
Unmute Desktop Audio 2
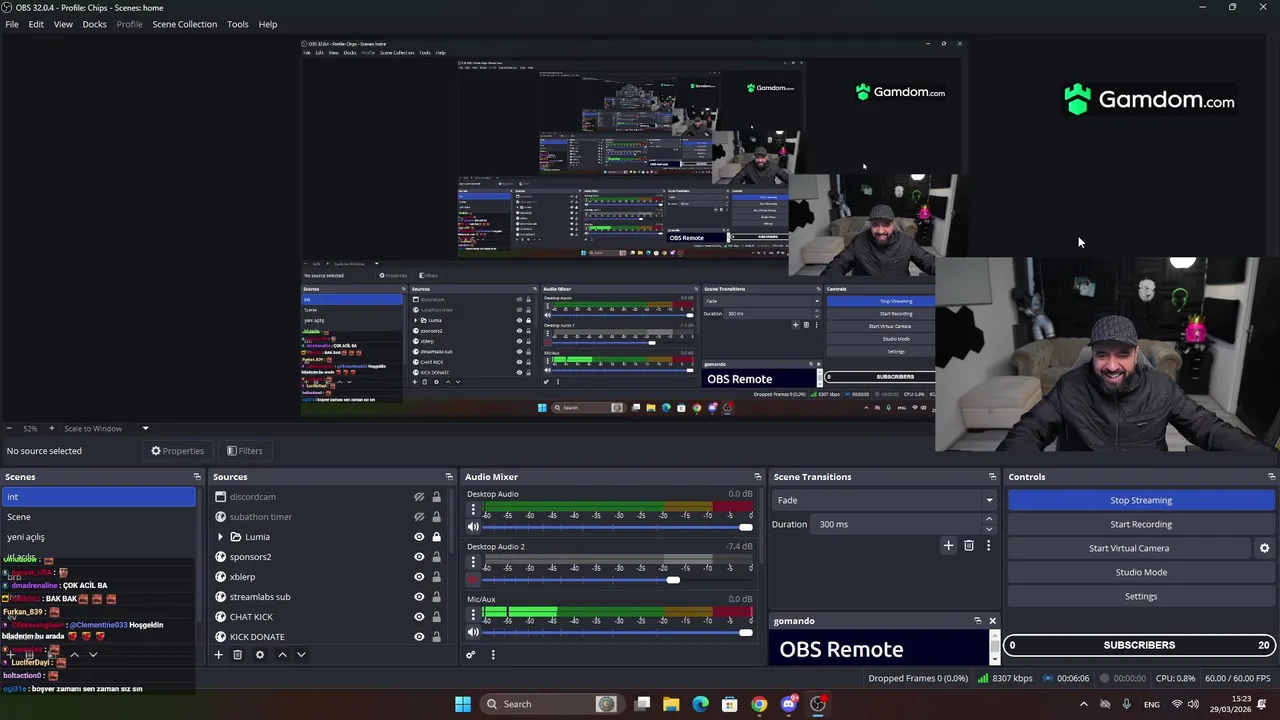[473, 580]
